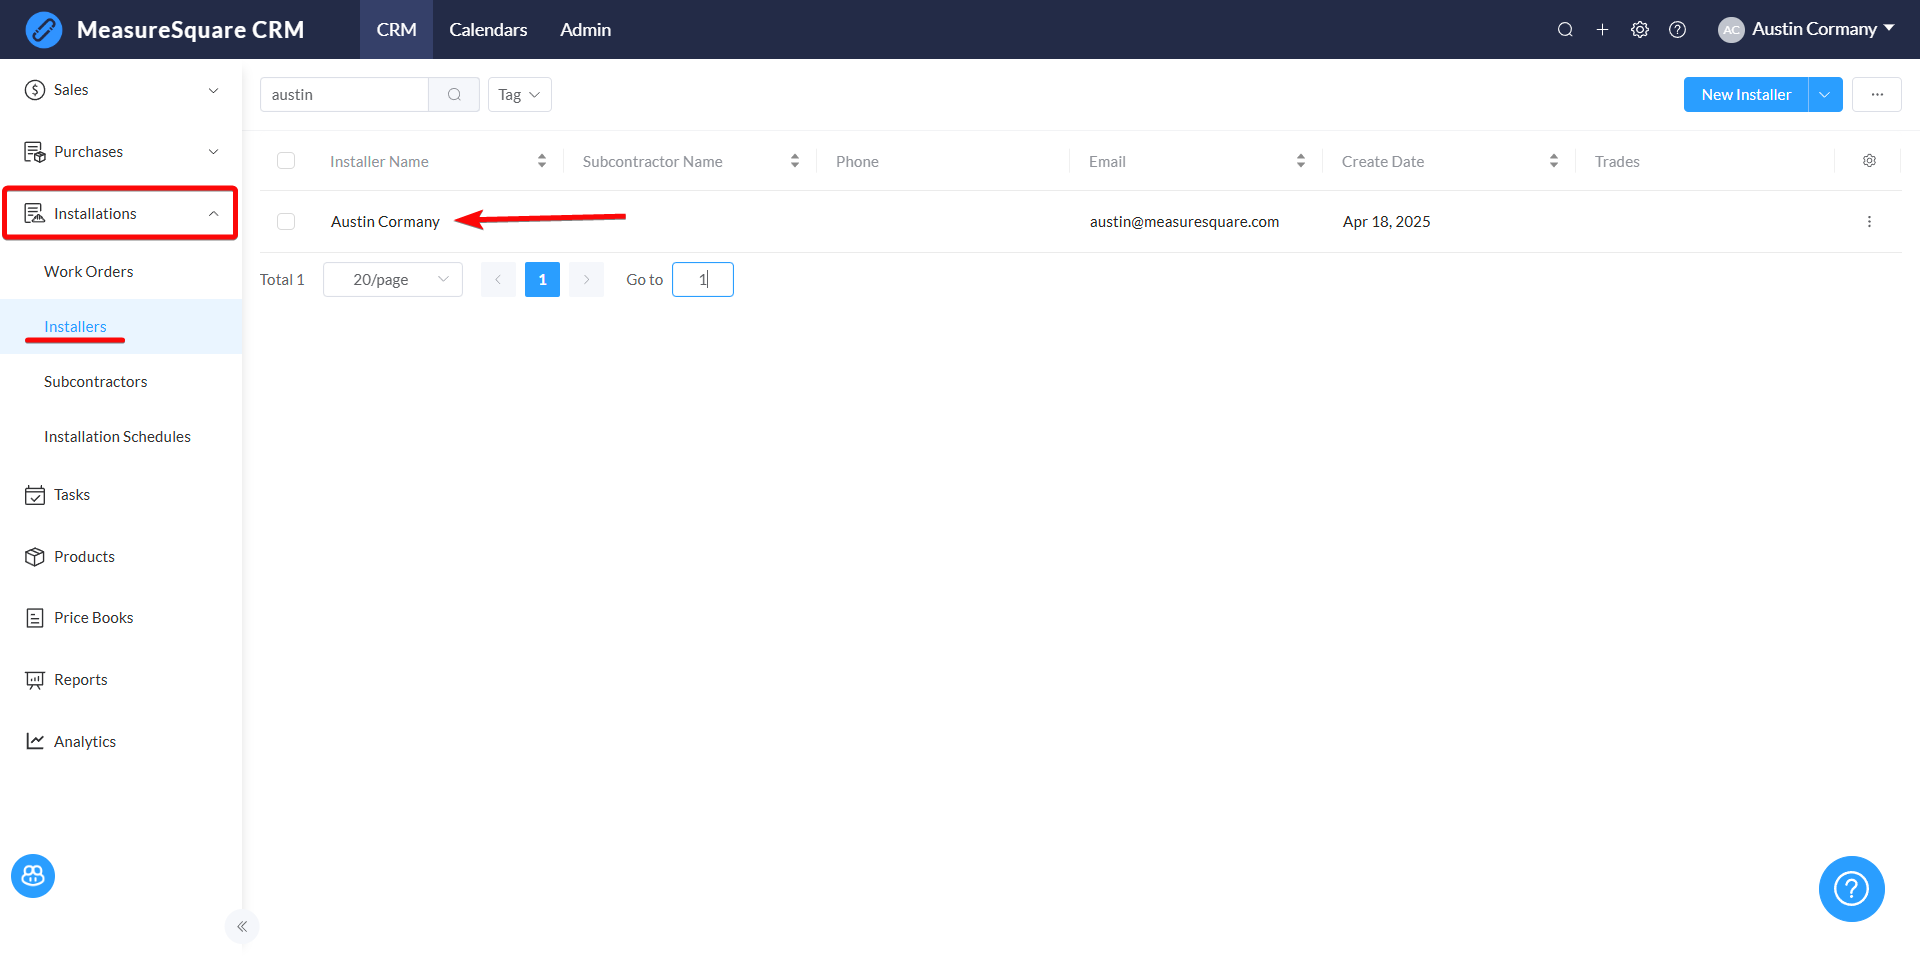Screen dimensions: 1920x957
Task: Open Products menu item label
Action: coord(84,557)
